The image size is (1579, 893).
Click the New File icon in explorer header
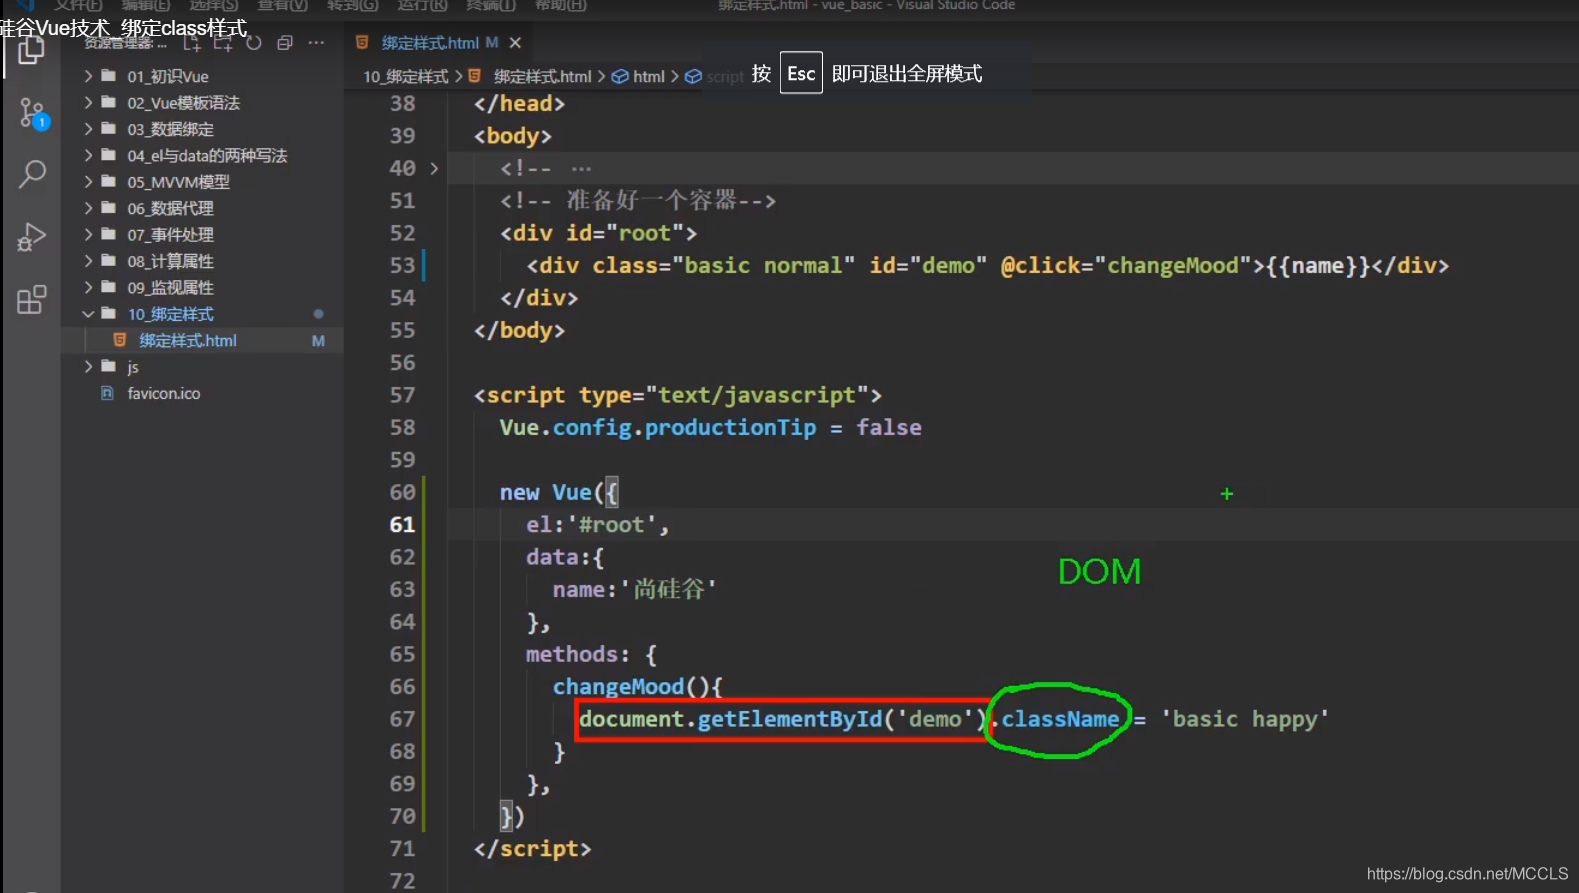(x=192, y=43)
